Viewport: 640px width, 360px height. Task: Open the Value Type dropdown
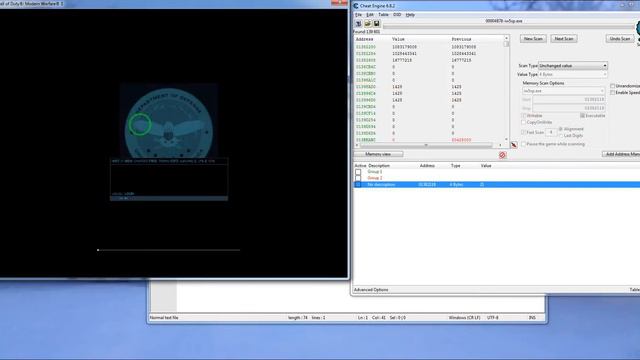pyautogui.click(x=573, y=75)
